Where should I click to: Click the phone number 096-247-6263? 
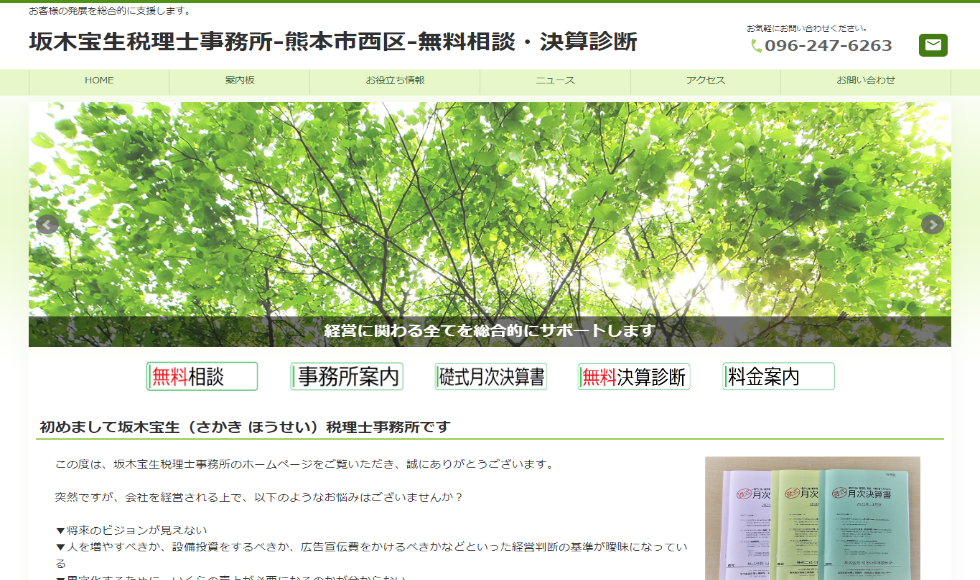(828, 46)
